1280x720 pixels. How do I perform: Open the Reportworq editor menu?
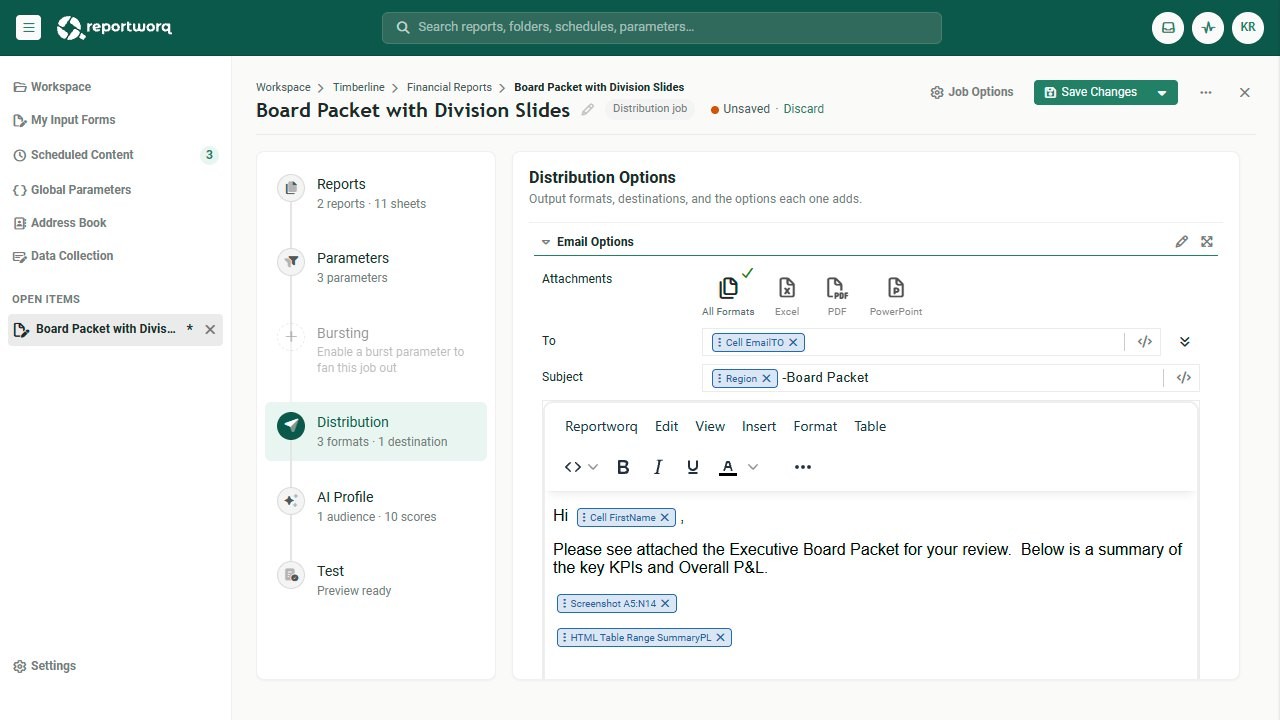click(601, 426)
